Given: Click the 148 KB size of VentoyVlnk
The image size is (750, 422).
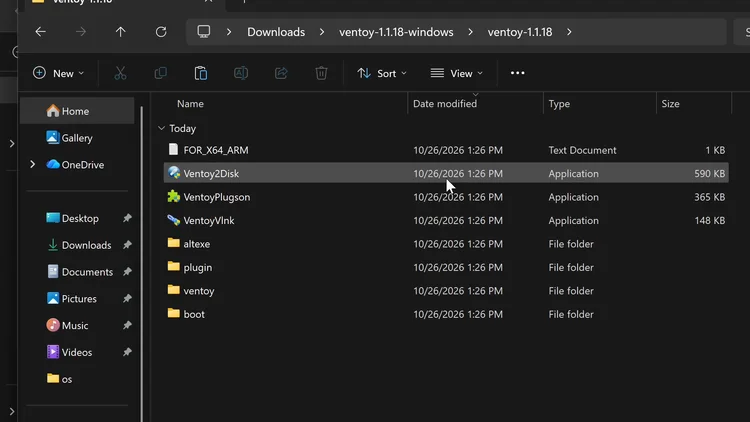Looking at the screenshot, I should click(709, 220).
